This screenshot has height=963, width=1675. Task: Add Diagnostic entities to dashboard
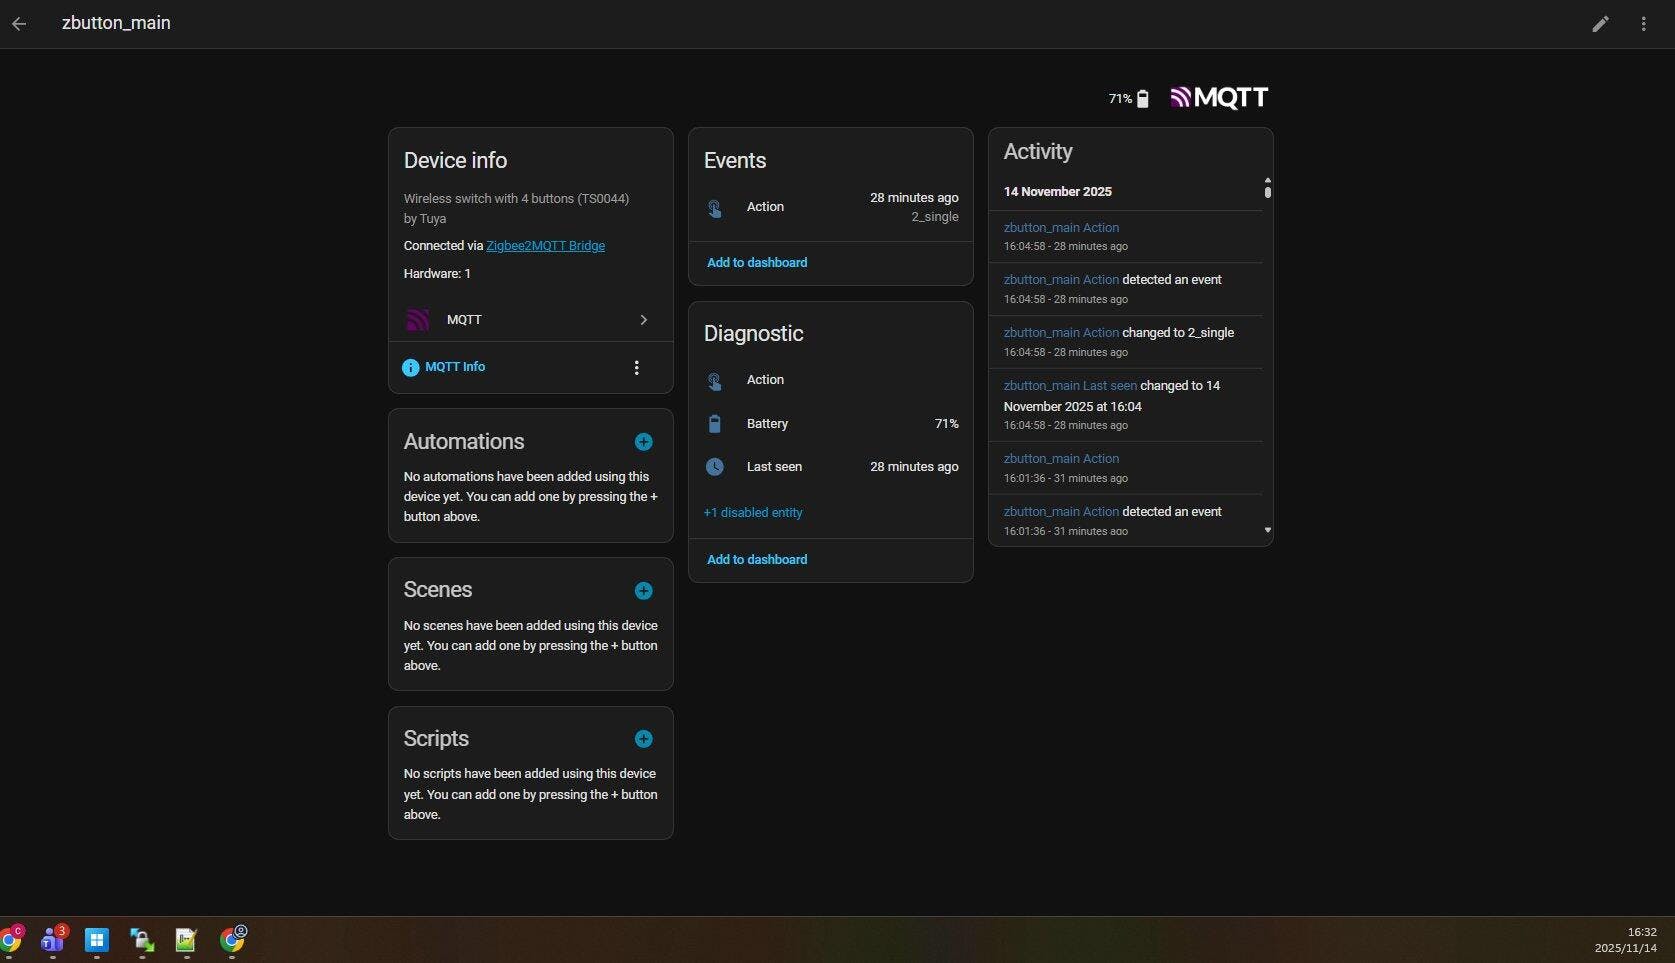756,560
